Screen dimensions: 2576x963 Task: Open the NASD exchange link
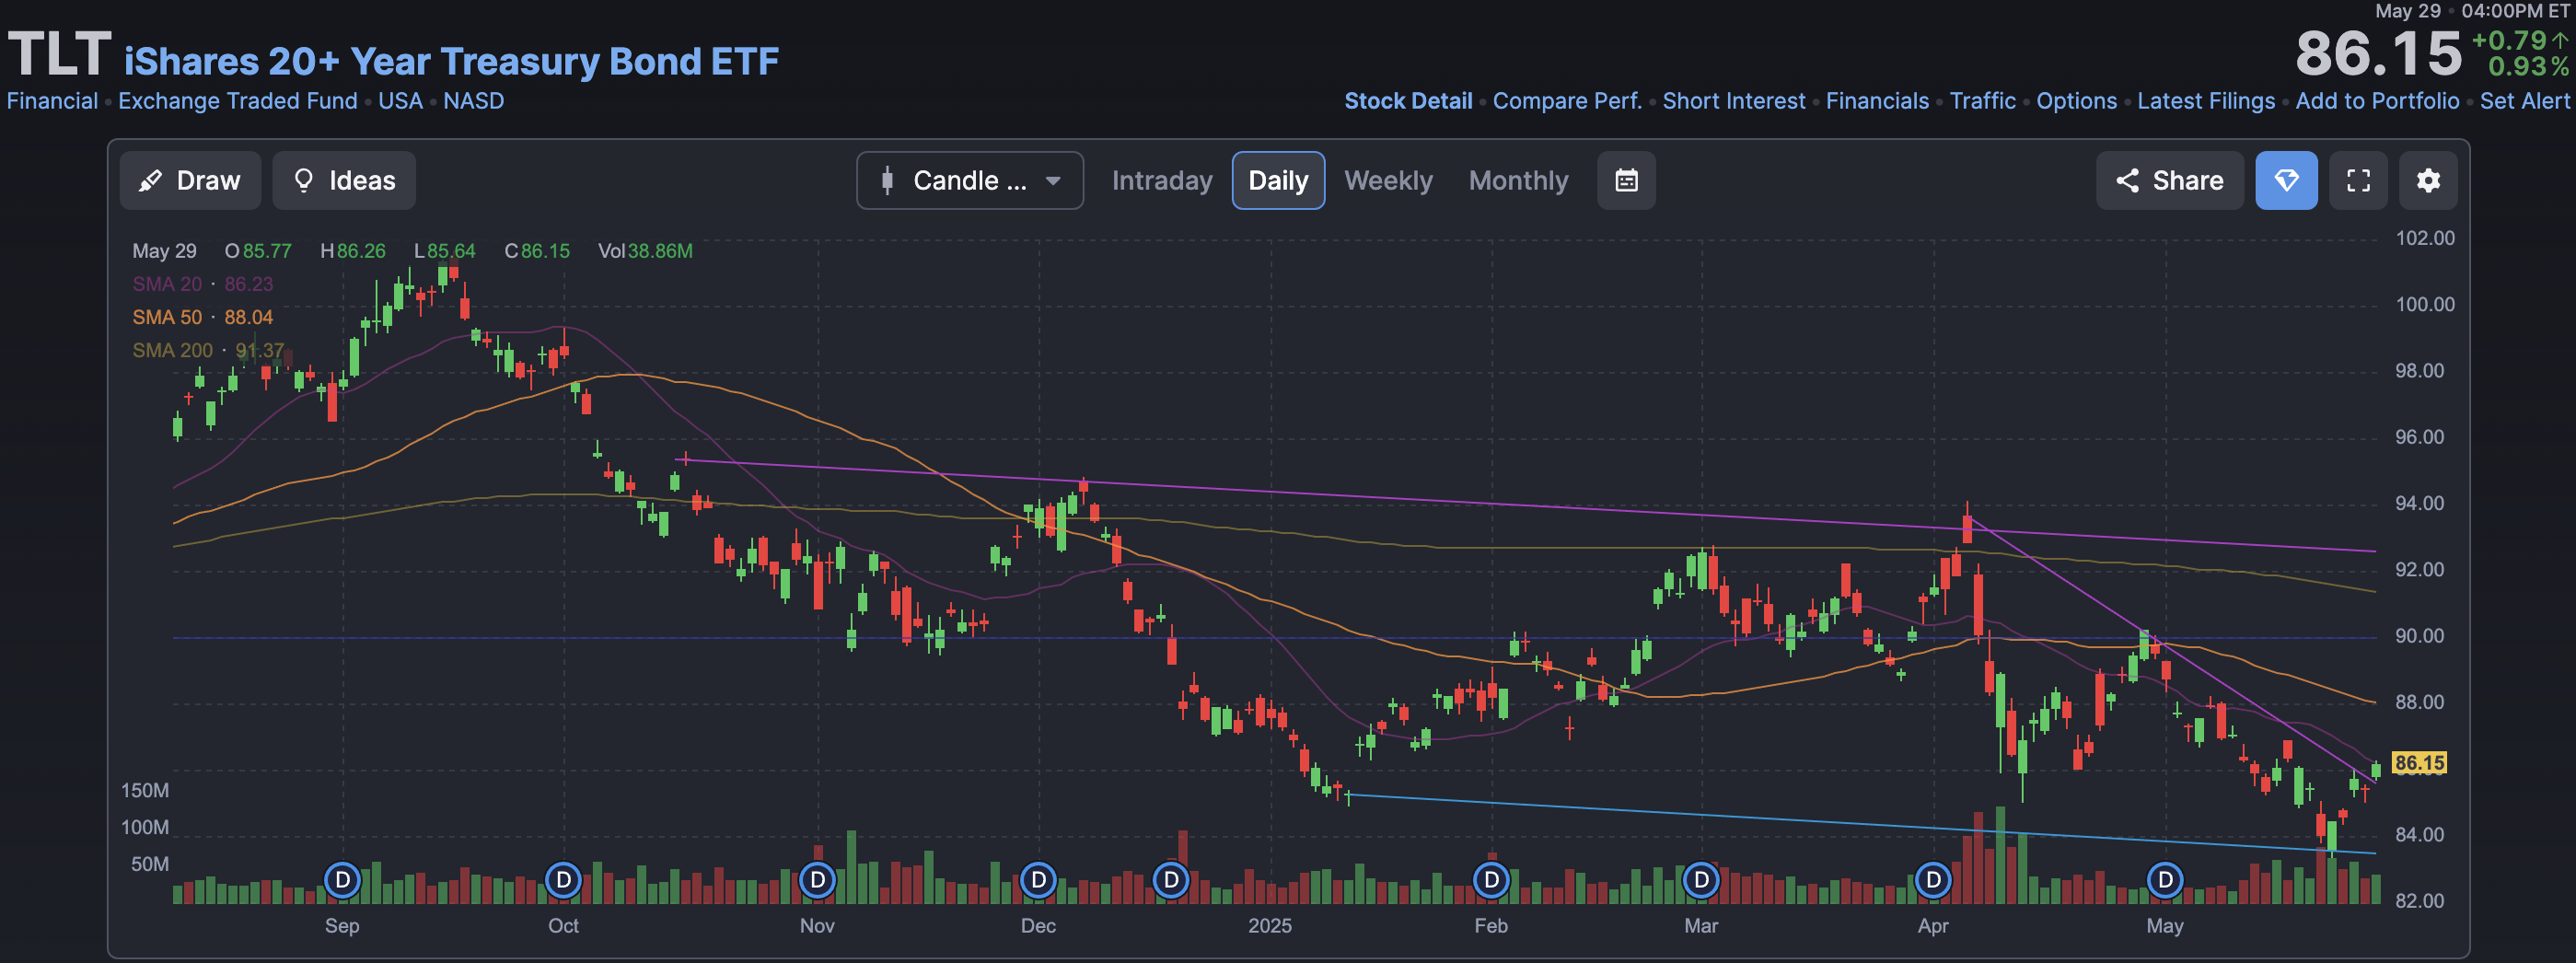pos(473,101)
